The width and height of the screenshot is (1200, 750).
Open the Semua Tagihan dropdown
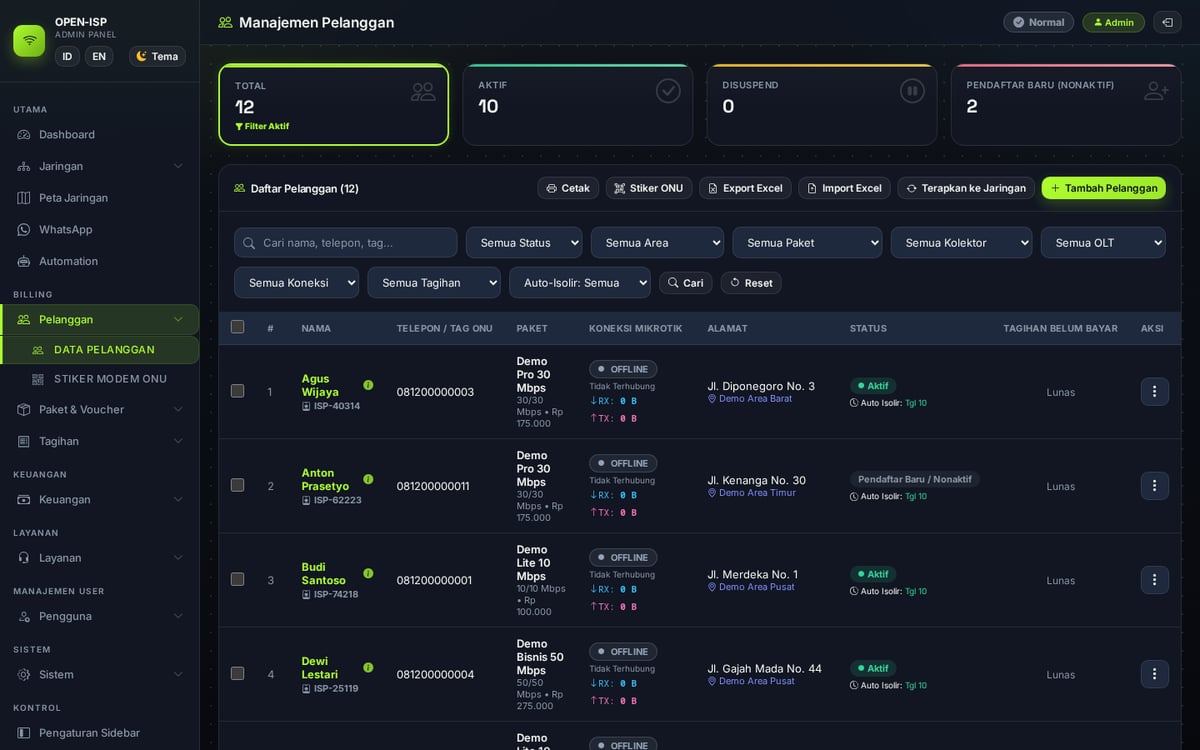[x=434, y=283]
